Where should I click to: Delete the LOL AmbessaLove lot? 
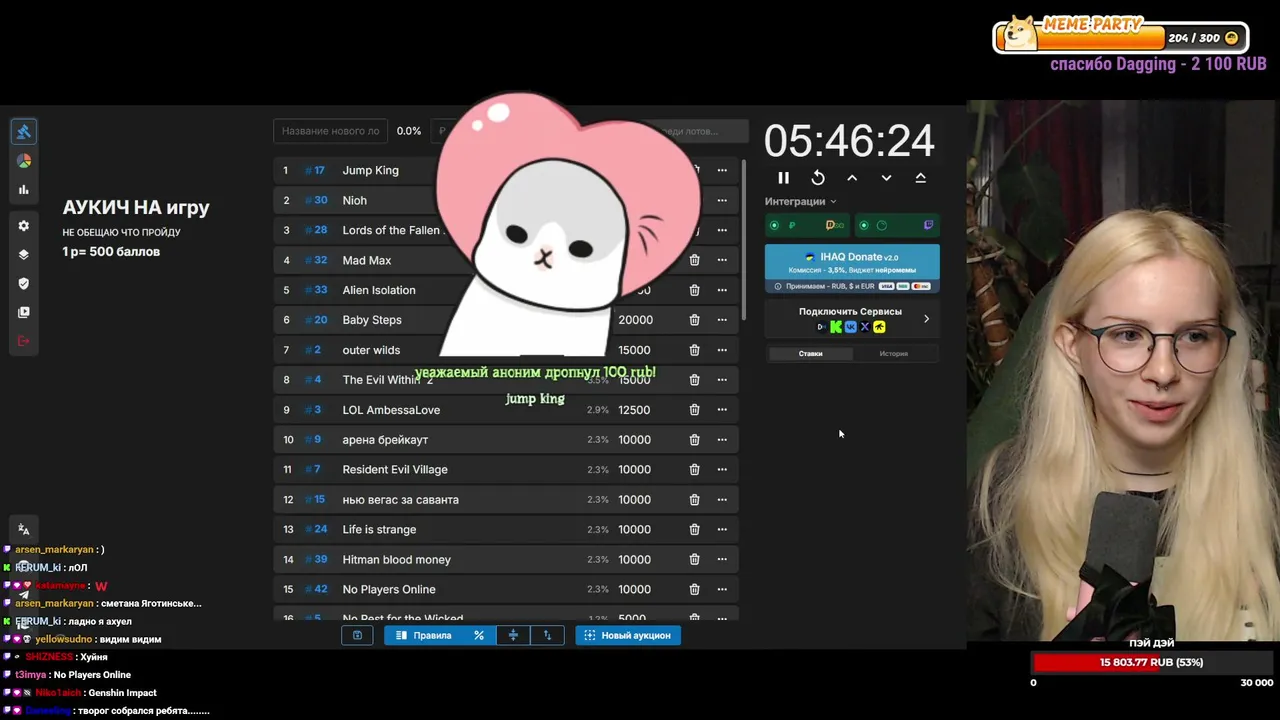click(694, 410)
